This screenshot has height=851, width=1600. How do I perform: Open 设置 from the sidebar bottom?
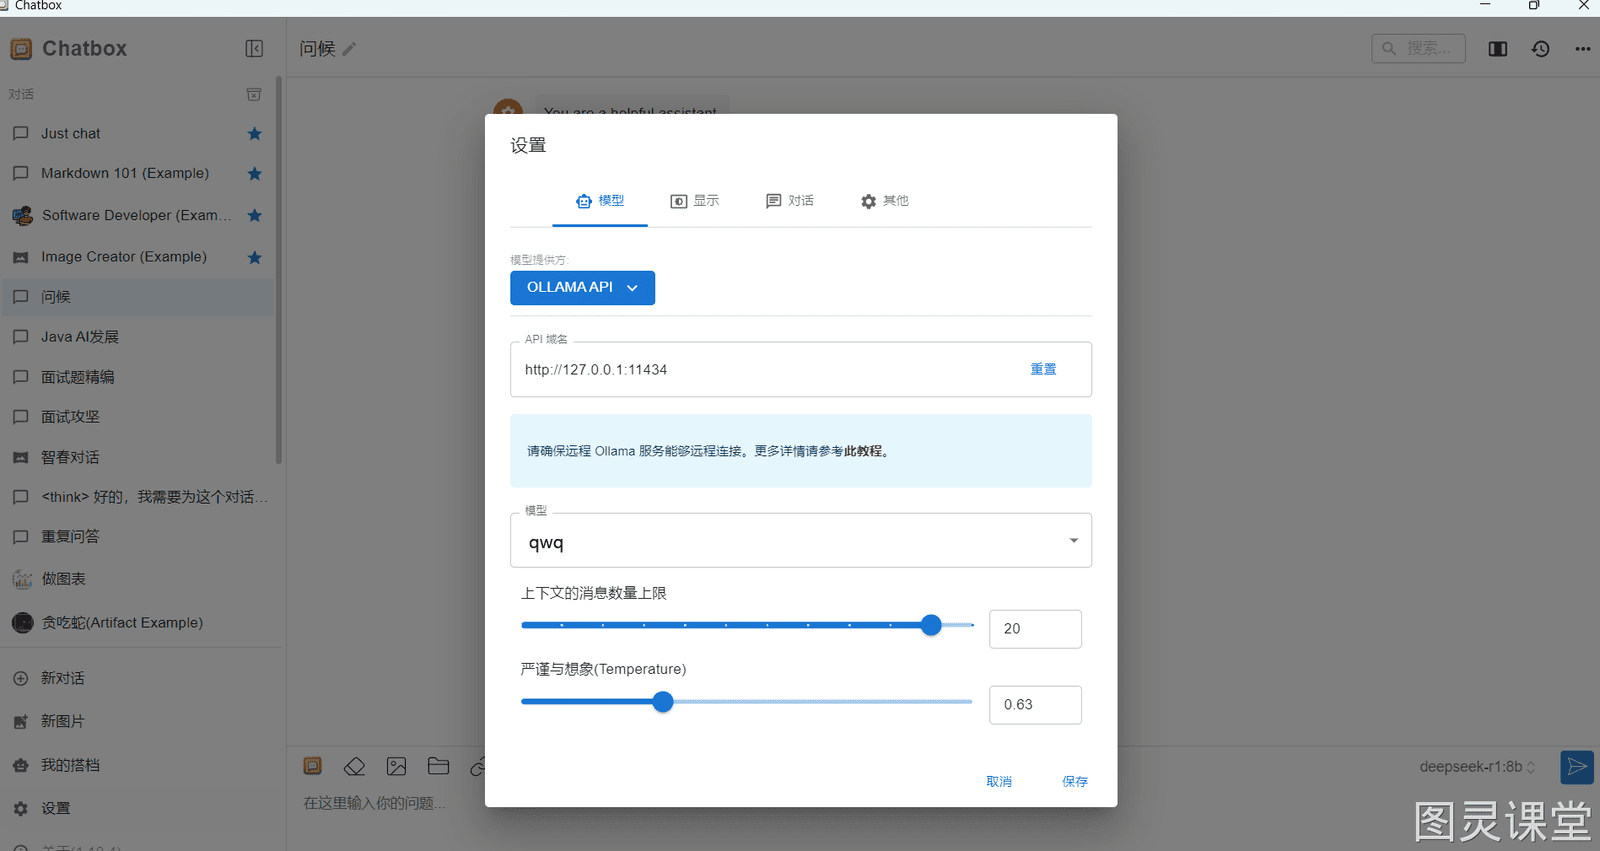click(x=141, y=809)
